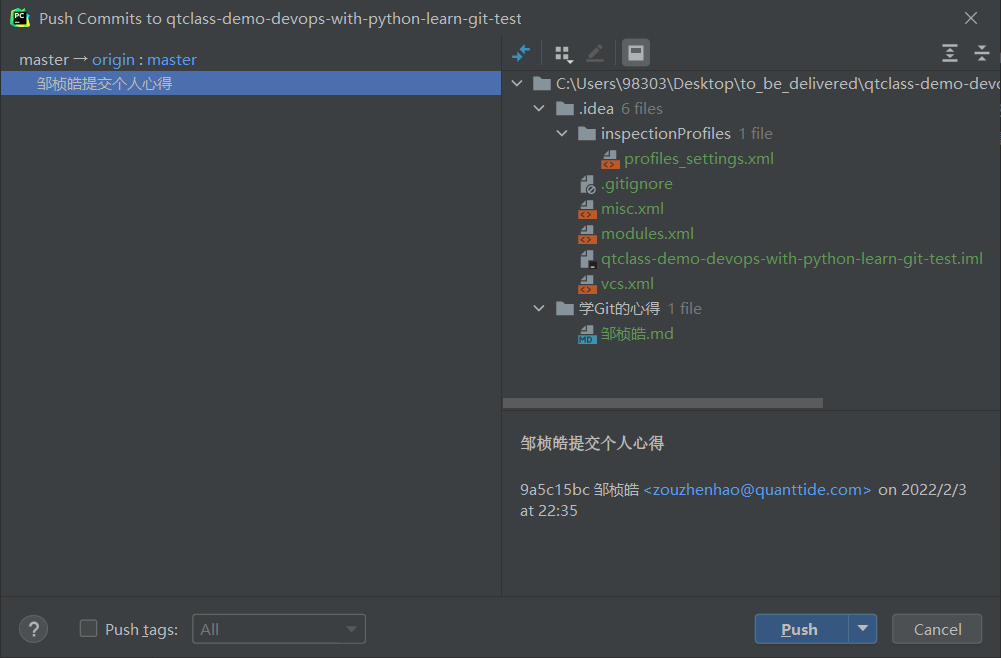1001x658 pixels.
Task: Click the Cancel button
Action: click(x=937, y=629)
